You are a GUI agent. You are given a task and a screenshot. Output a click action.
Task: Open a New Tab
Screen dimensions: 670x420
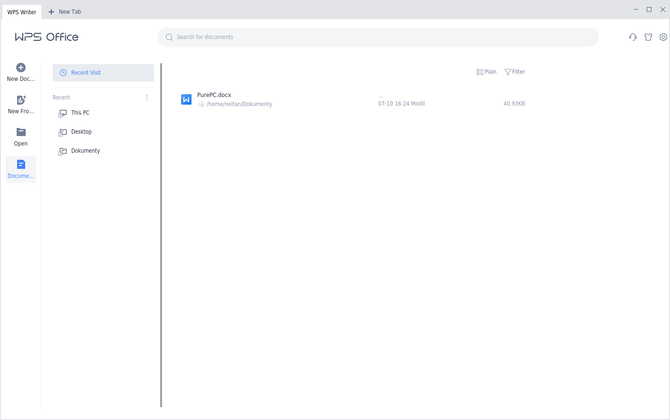click(x=65, y=12)
